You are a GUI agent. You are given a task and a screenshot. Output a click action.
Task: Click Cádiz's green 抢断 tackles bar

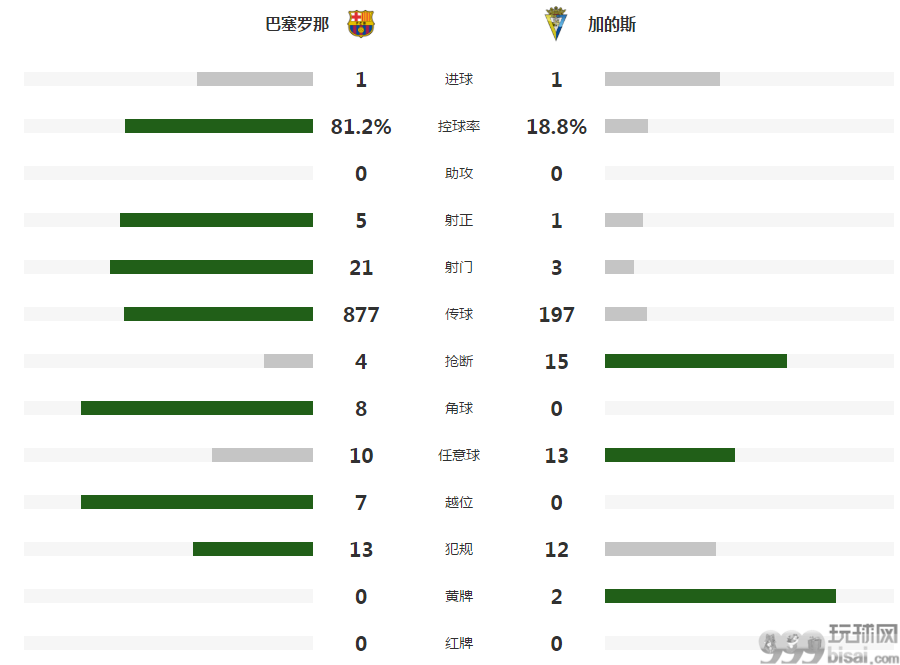pos(696,361)
